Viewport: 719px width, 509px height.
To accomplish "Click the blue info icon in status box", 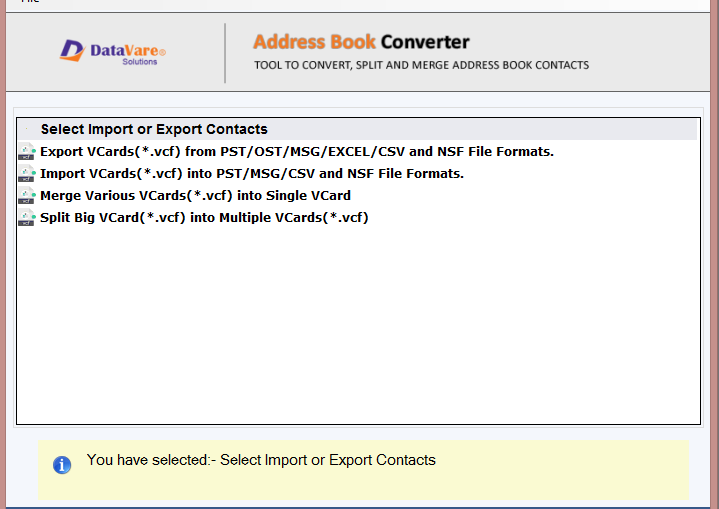I will (62, 465).
